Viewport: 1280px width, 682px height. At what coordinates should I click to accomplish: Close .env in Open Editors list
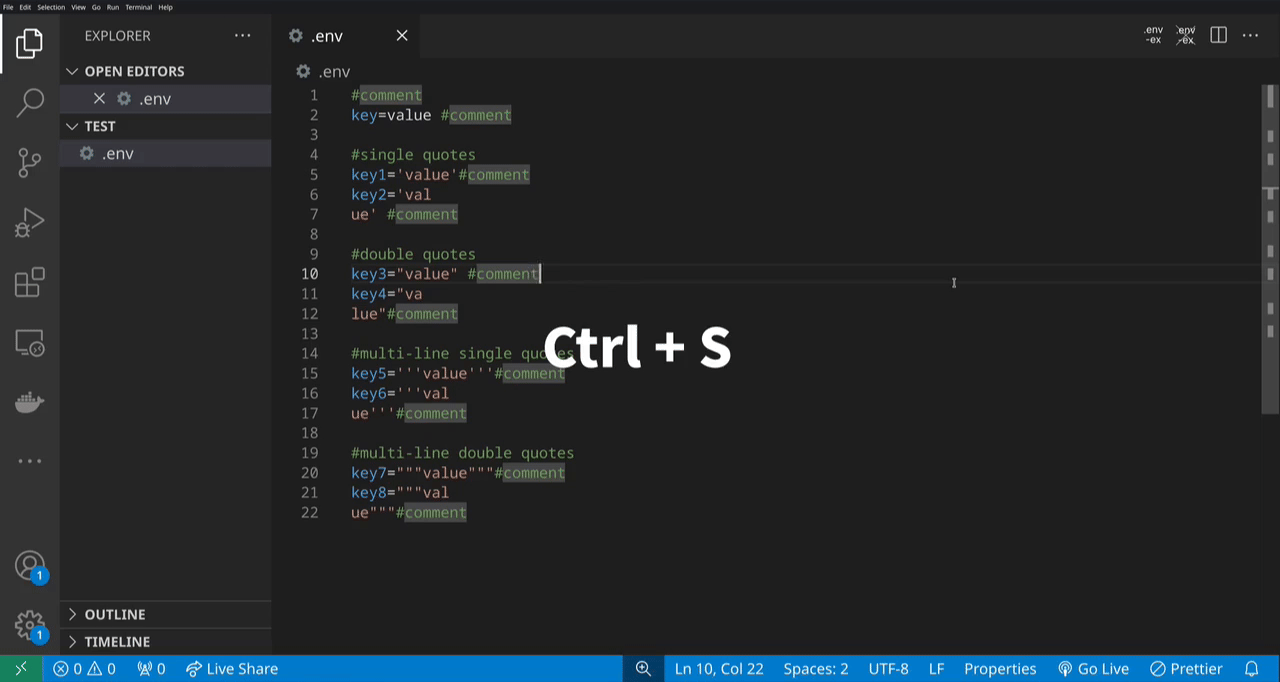tap(99, 98)
